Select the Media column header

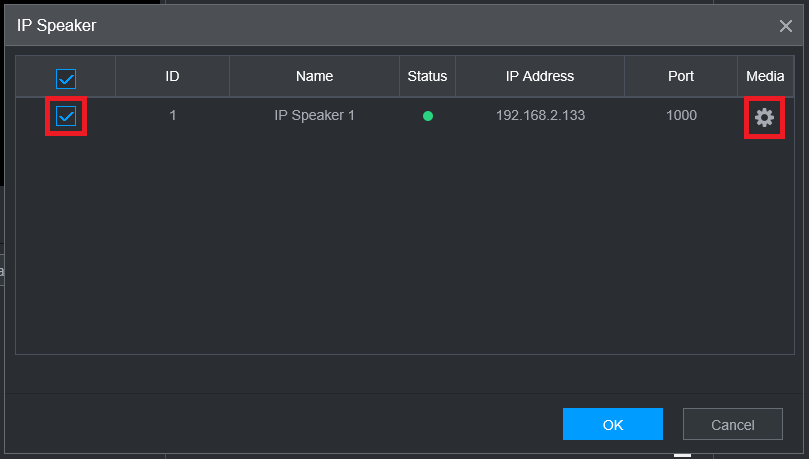tap(765, 76)
